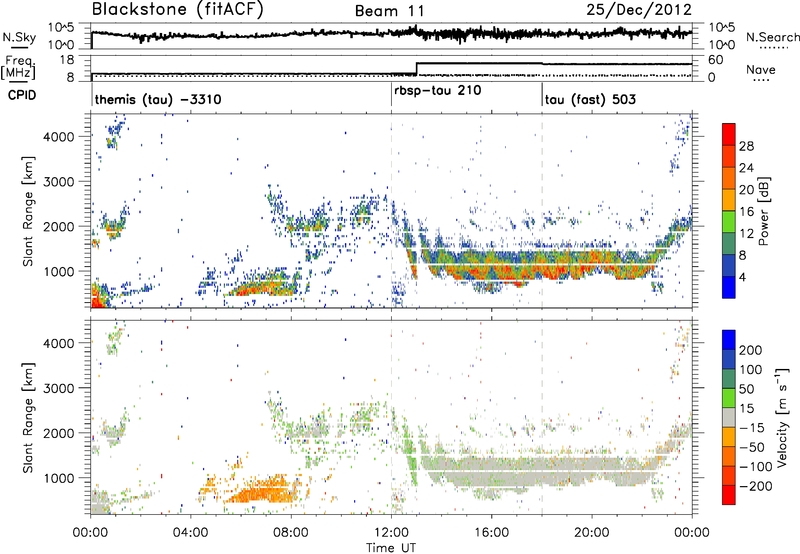Click the 'Freq. [MHz]' axis label
Image resolution: width=800 pixels, height=554 pixels.
point(18,68)
